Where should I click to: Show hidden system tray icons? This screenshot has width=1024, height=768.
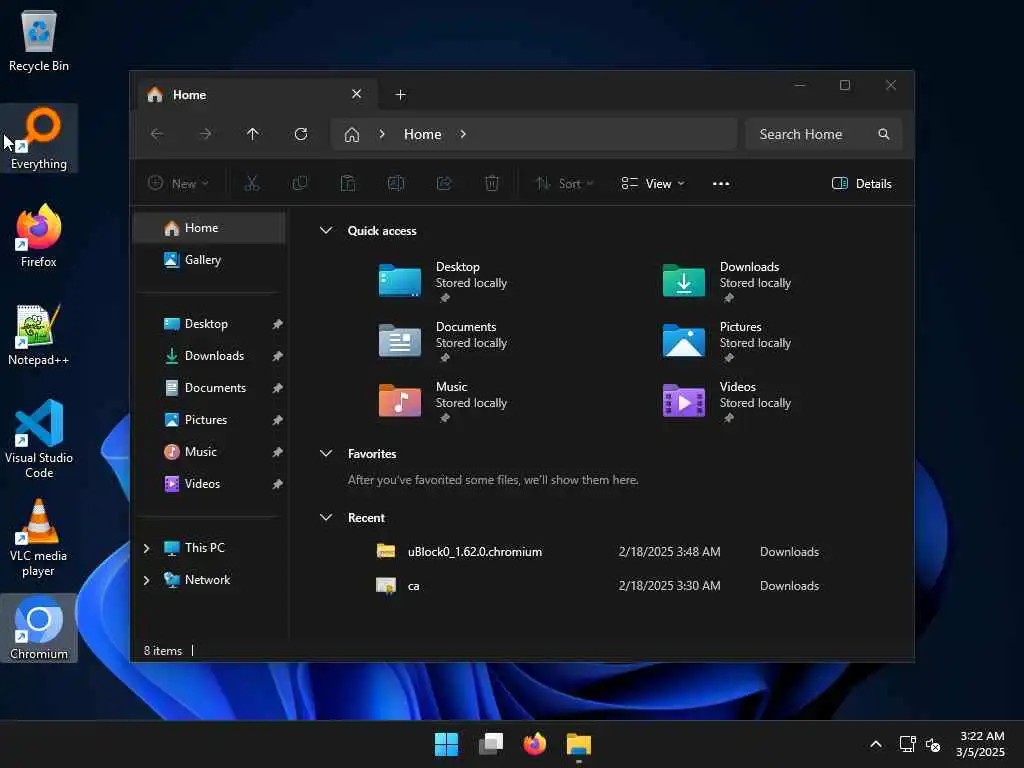click(x=876, y=744)
